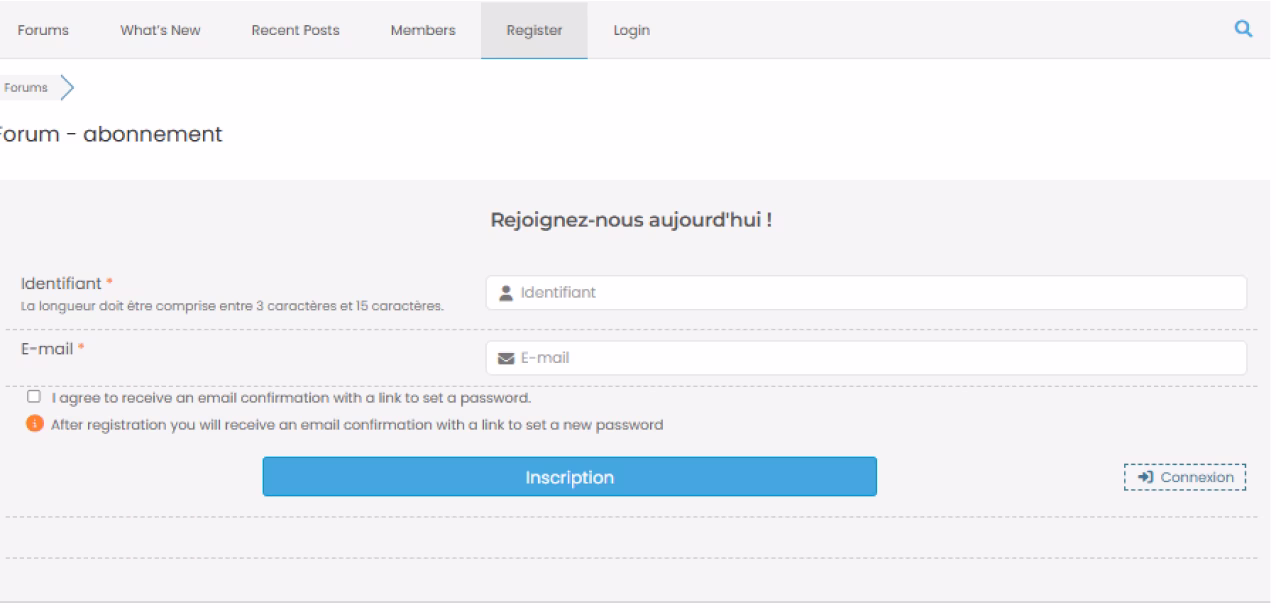The height and width of the screenshot is (608, 1276).
Task: Click the 'Rejoignez-nous aujourd'hui !' heading
Action: pos(631,221)
